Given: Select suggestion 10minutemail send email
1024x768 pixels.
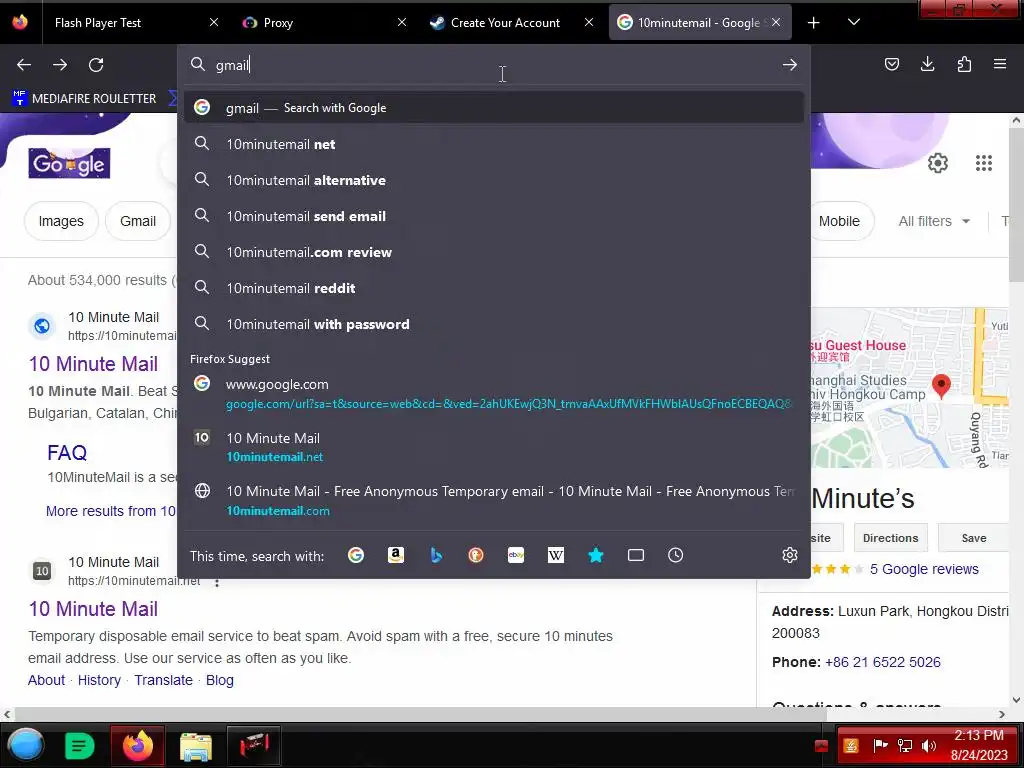Looking at the screenshot, I should tap(494, 216).
